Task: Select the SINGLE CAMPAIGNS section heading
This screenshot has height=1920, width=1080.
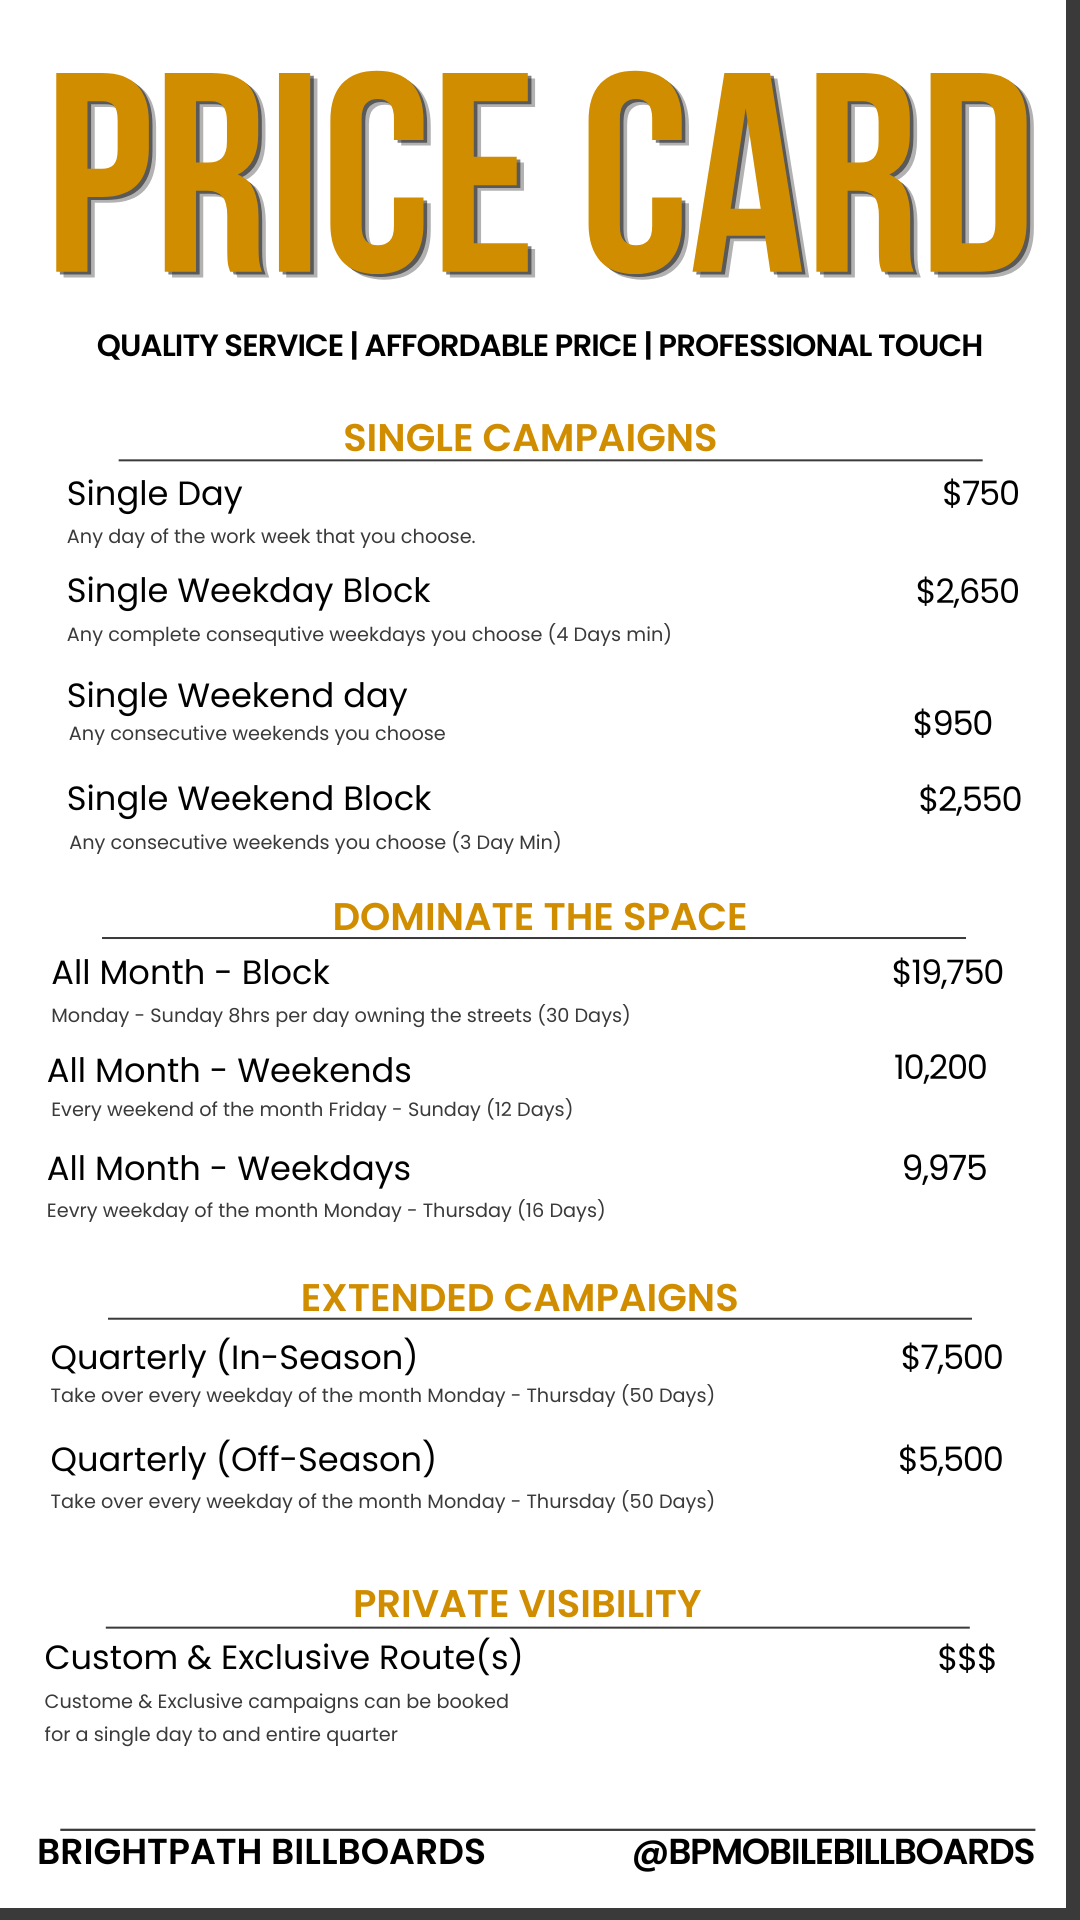Action: (x=530, y=438)
